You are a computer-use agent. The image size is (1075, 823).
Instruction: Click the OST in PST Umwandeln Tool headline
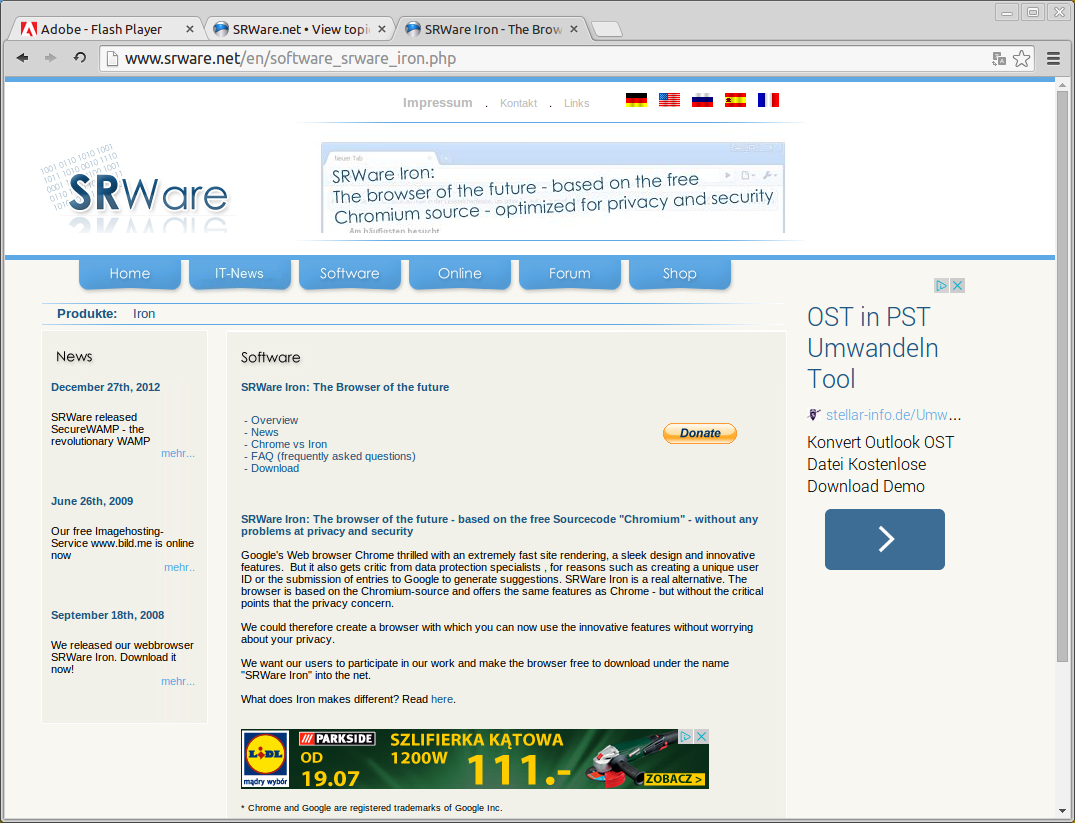point(873,348)
